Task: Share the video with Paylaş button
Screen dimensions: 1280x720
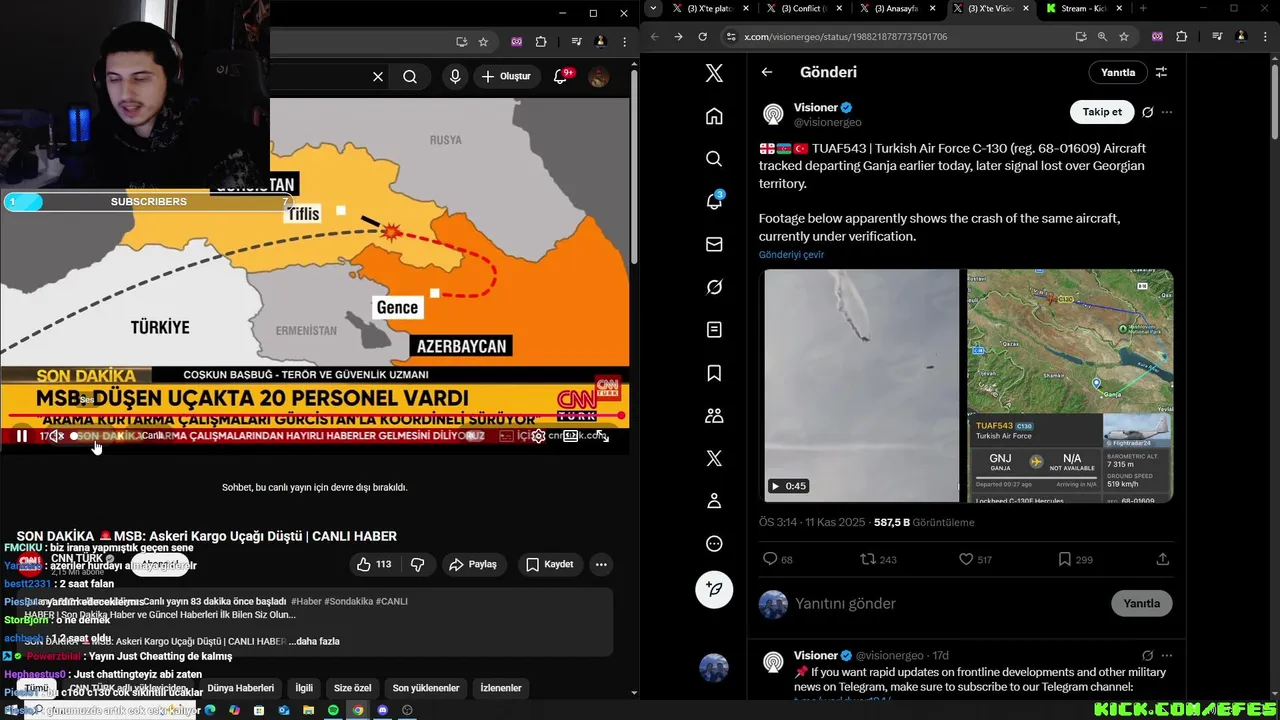Action: [x=474, y=564]
